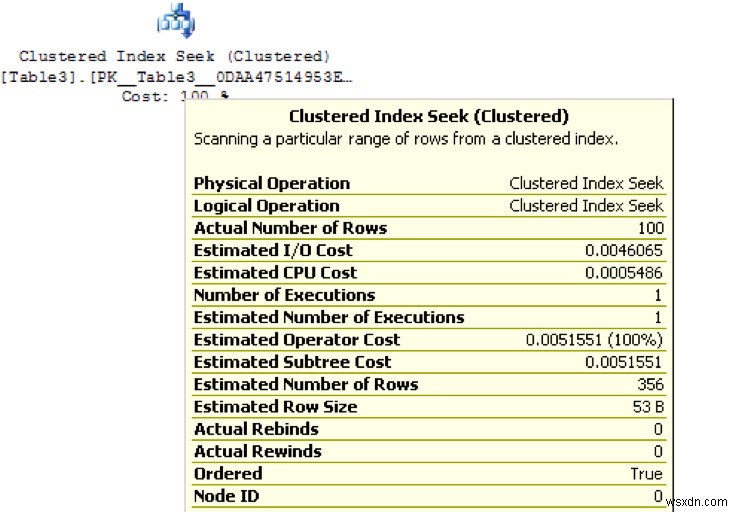
Task: Select the 'Number of Executions' label
Action: pos(284,295)
